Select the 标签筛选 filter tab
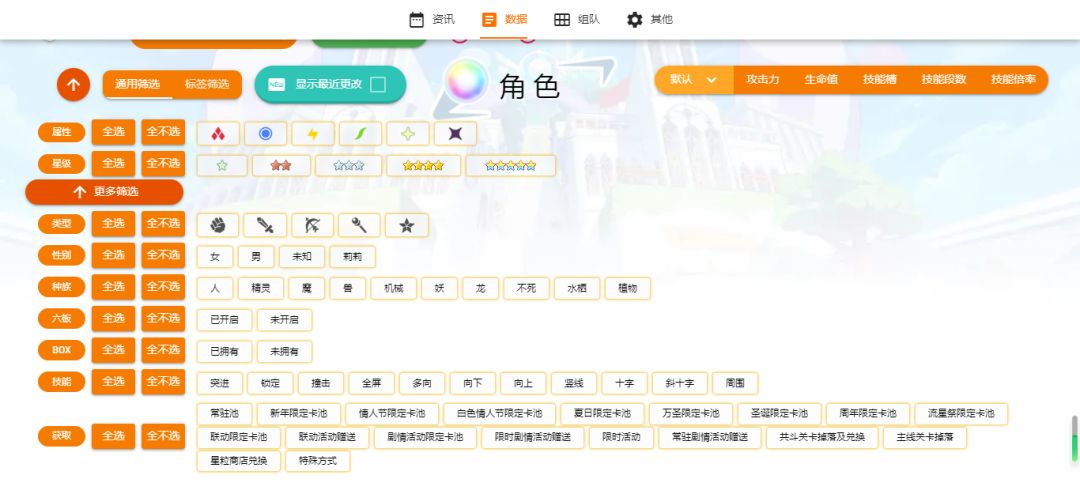The image size is (1080, 494). pyautogui.click(x=207, y=84)
